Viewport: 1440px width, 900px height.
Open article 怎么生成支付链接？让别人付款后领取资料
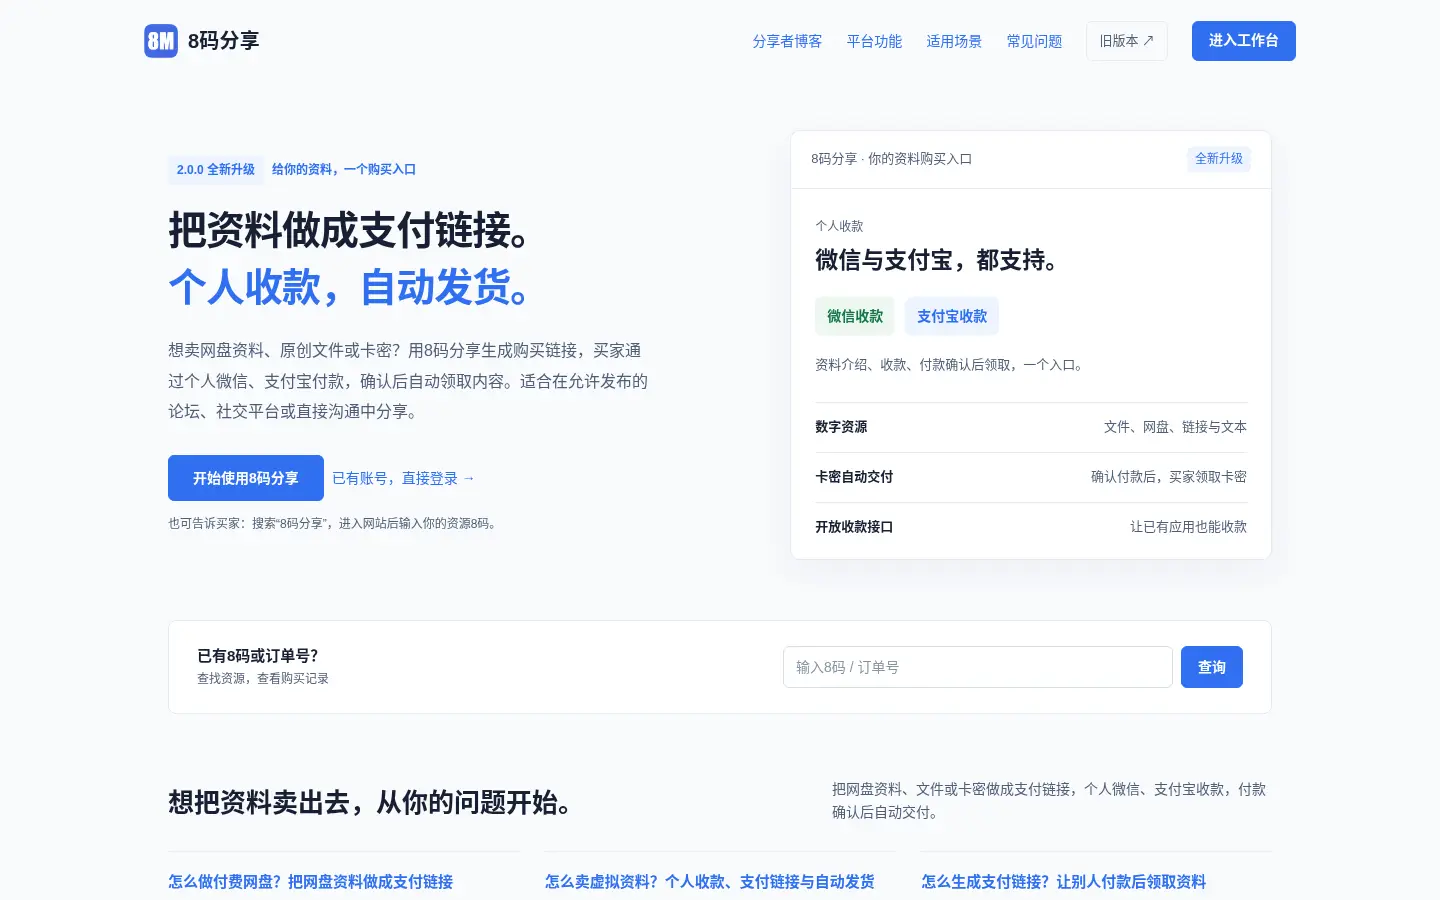[1064, 881]
